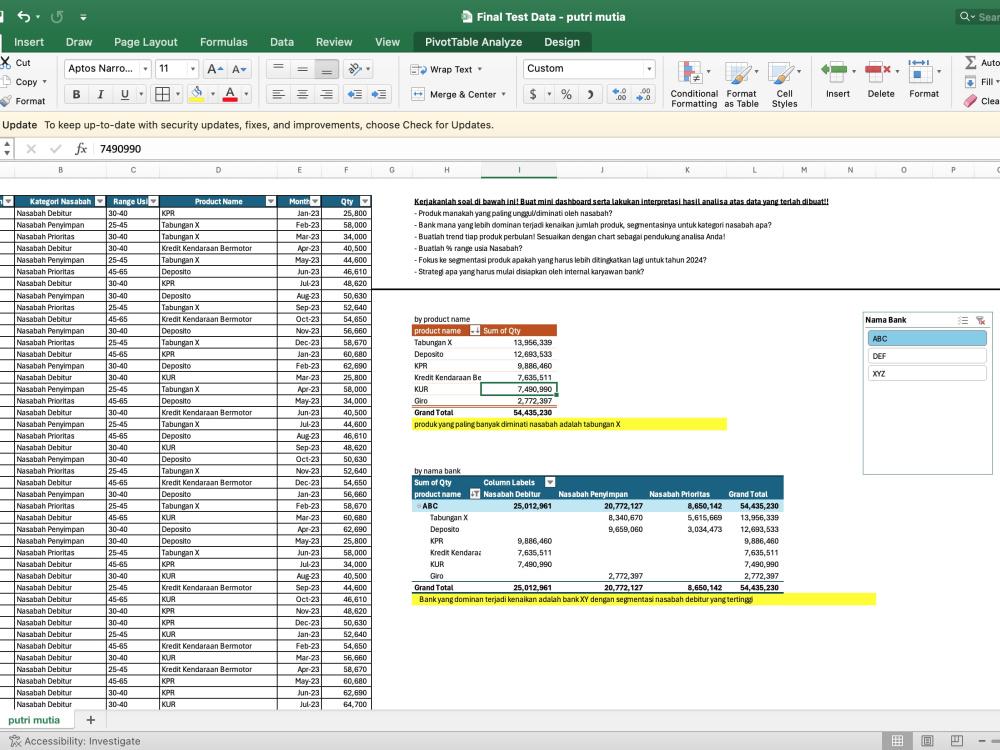Click Comma Style icon
Image resolution: width=1000 pixels, height=750 pixels.
point(591,94)
